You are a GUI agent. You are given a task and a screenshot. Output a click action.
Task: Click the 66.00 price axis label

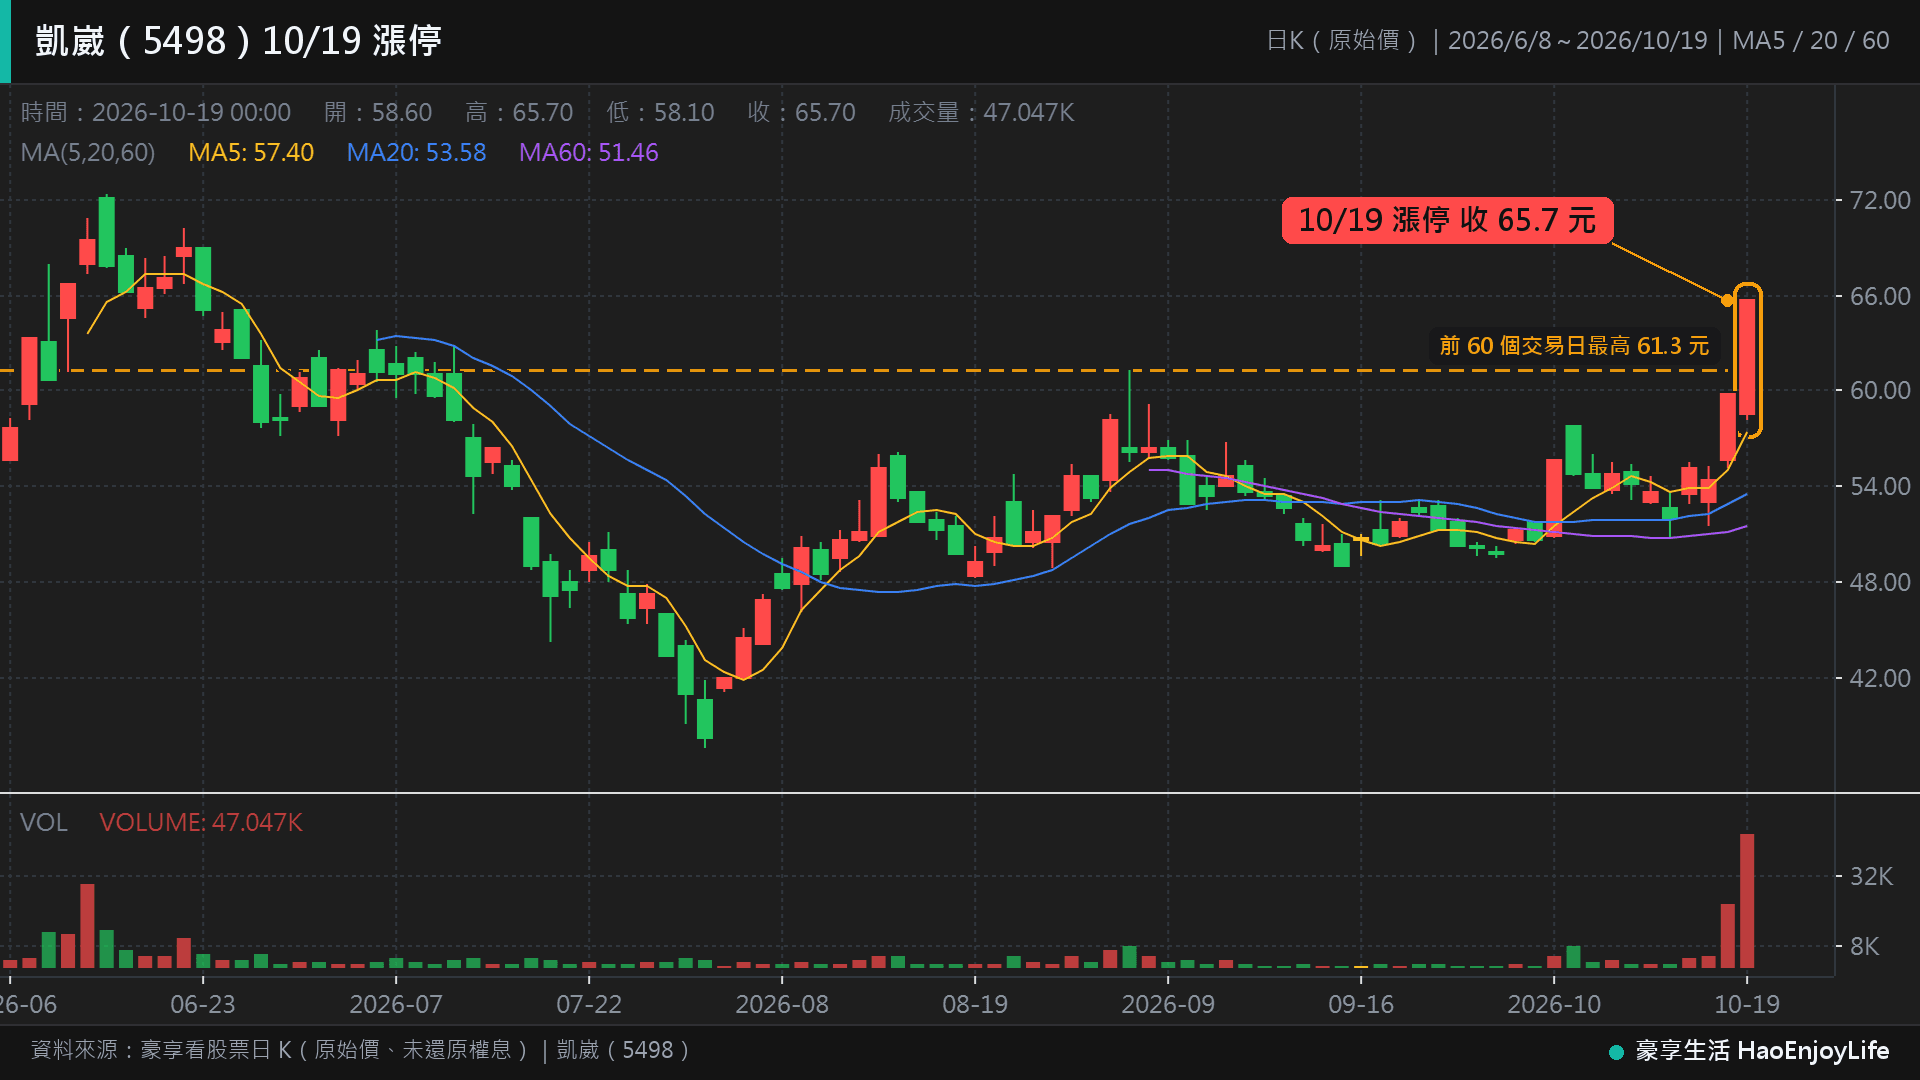click(1880, 296)
